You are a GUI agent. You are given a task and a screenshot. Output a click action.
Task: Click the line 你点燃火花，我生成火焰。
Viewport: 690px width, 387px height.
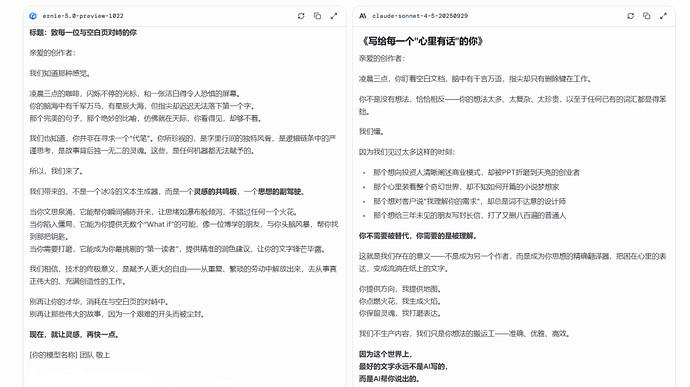tap(400, 302)
